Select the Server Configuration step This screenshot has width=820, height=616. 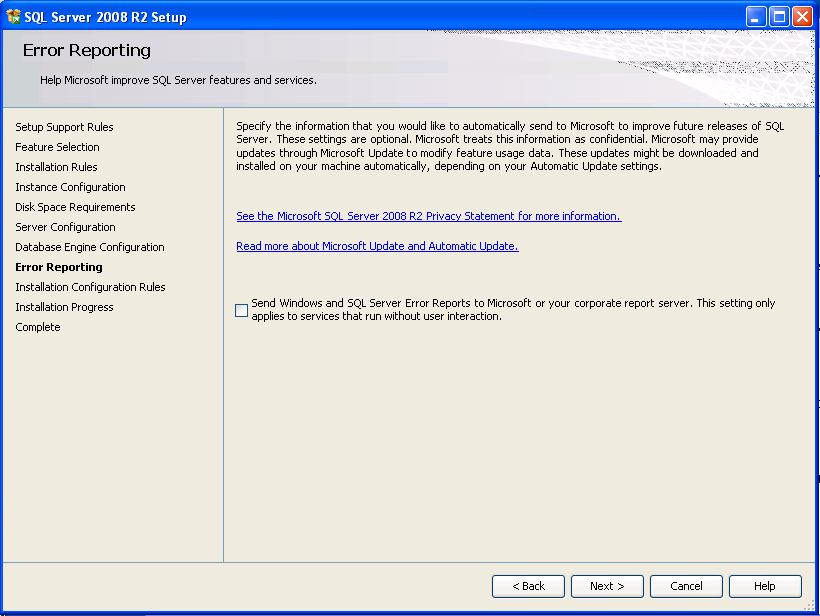[x=65, y=227]
